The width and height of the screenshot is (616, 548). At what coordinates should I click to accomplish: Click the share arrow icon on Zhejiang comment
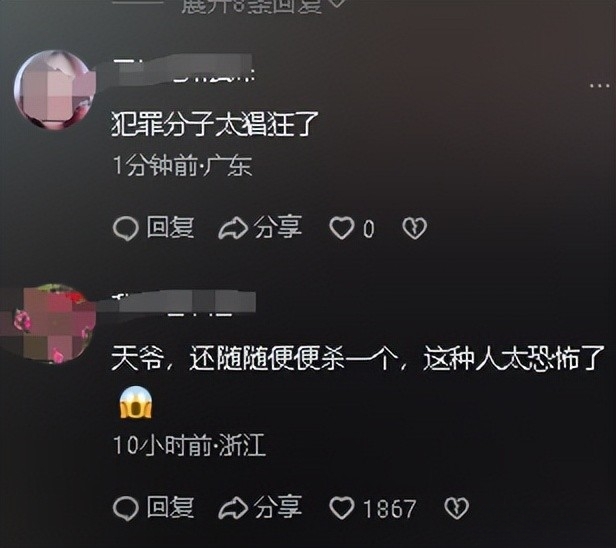233,508
